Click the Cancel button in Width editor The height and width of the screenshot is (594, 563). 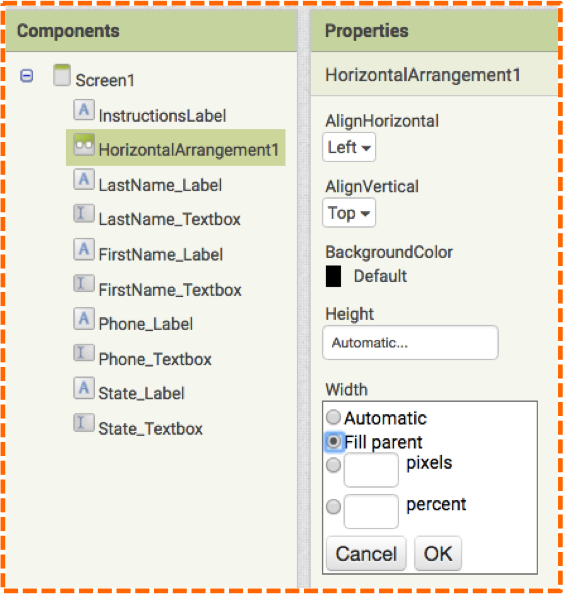click(x=366, y=553)
